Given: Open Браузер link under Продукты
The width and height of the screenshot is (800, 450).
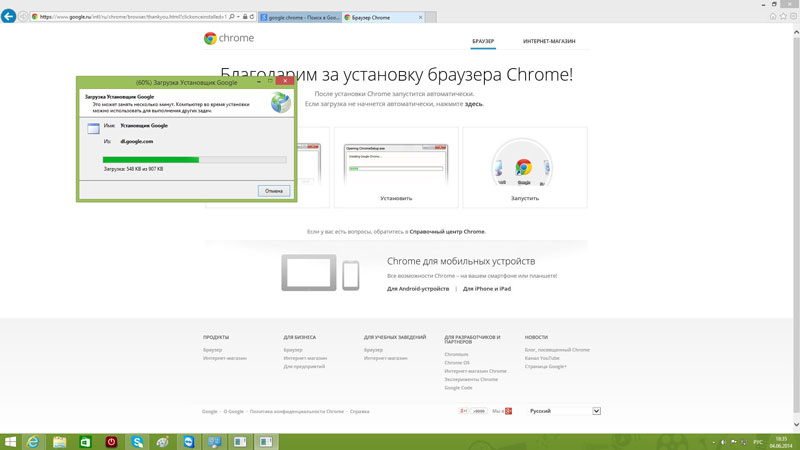Looking at the screenshot, I should tap(212, 350).
